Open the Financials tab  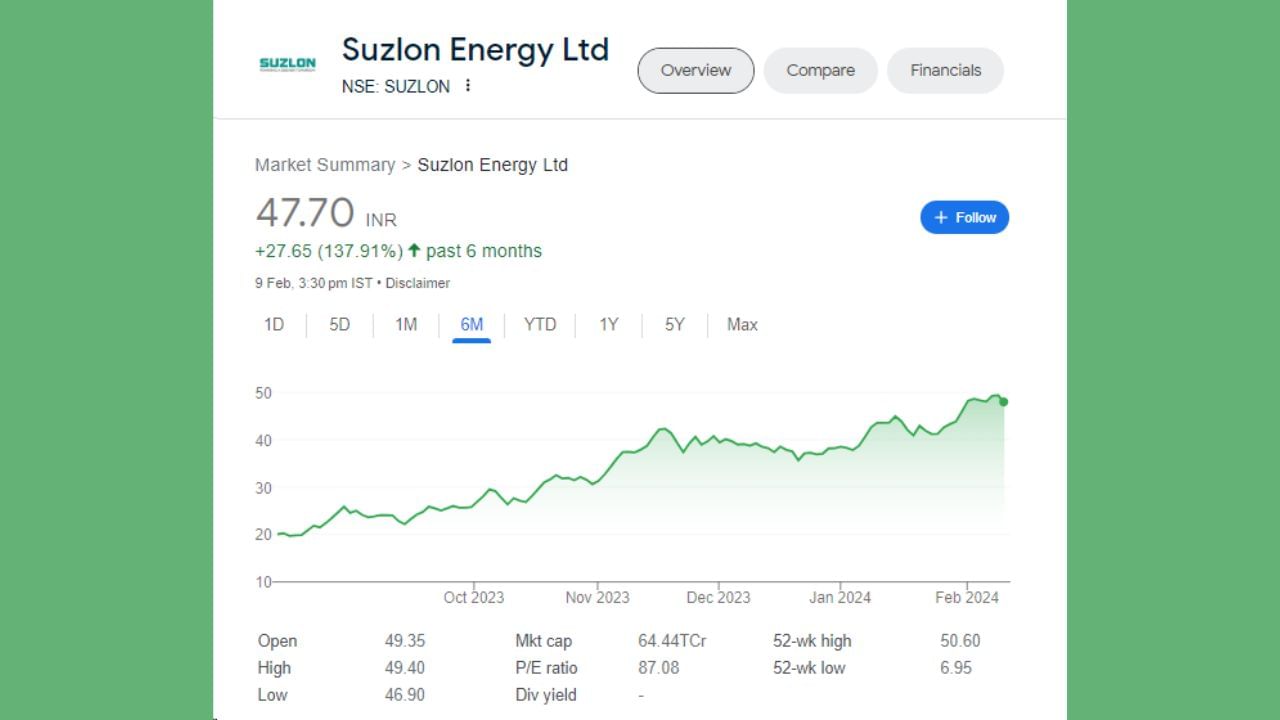pyautogui.click(x=945, y=70)
